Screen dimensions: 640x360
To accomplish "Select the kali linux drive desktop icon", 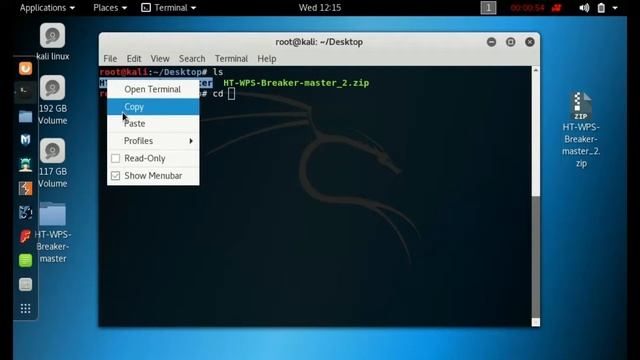I will [x=53, y=42].
